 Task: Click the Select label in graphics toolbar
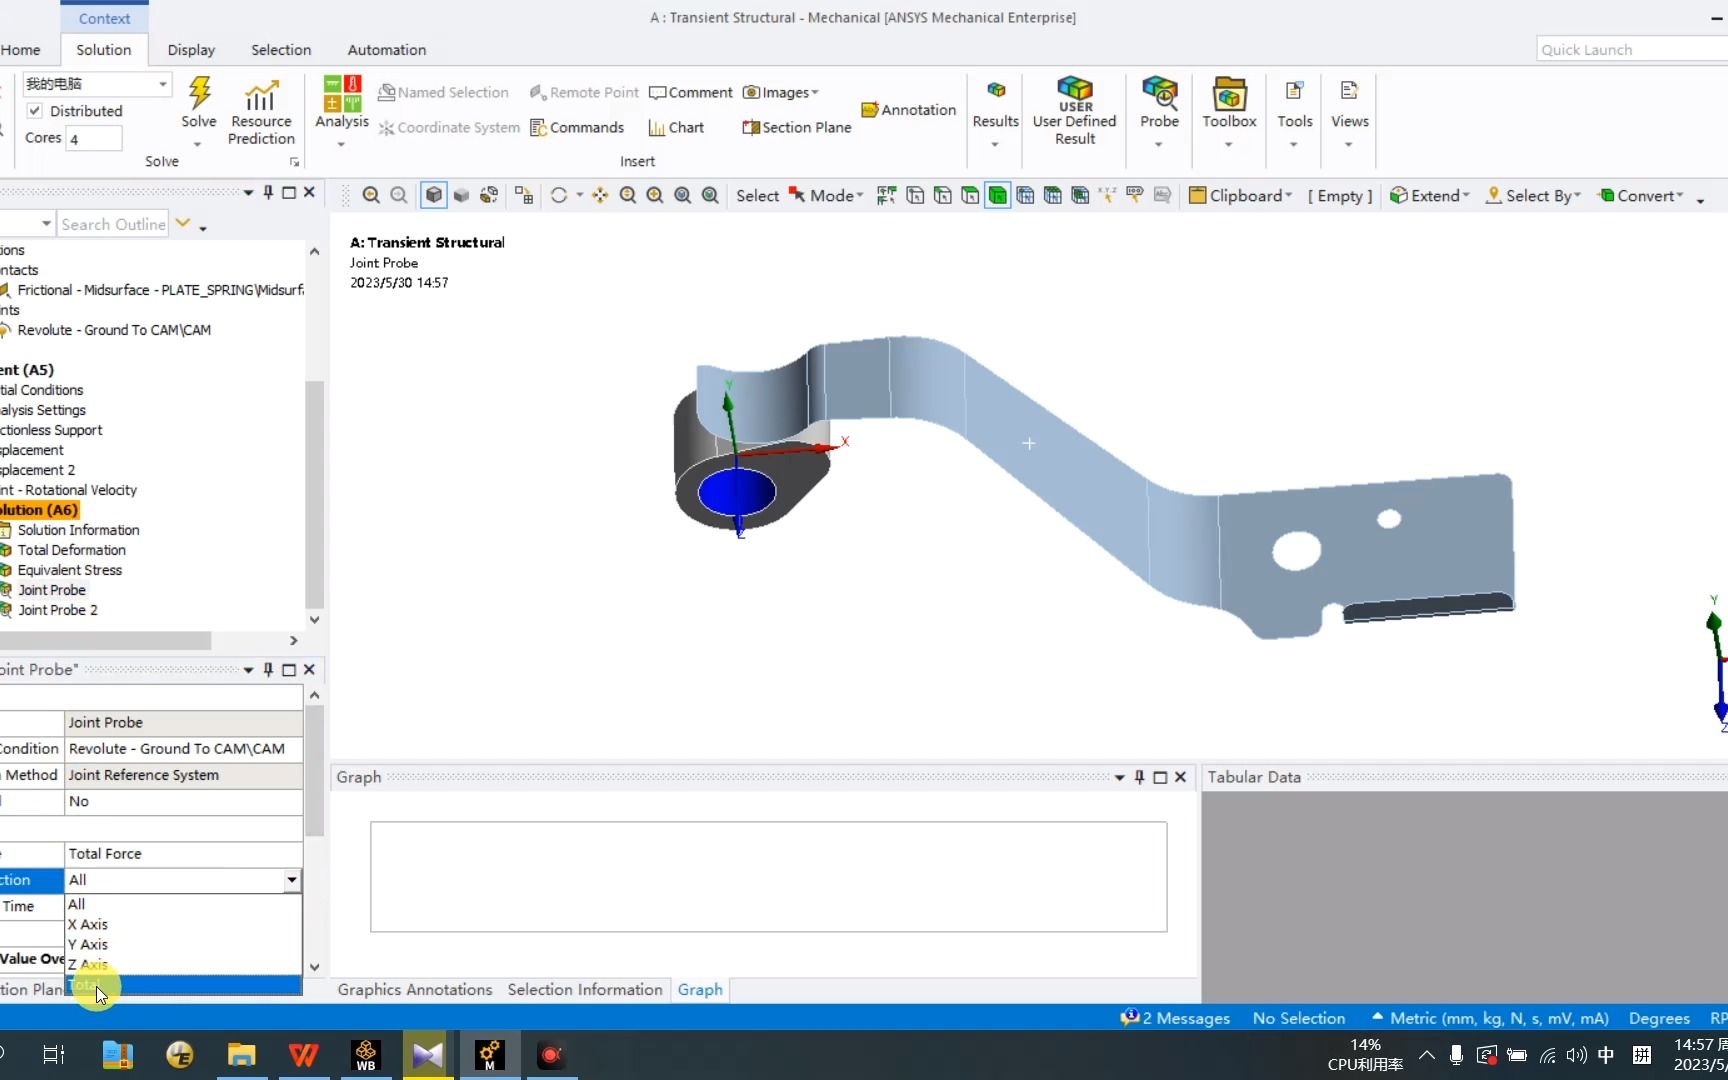point(757,196)
